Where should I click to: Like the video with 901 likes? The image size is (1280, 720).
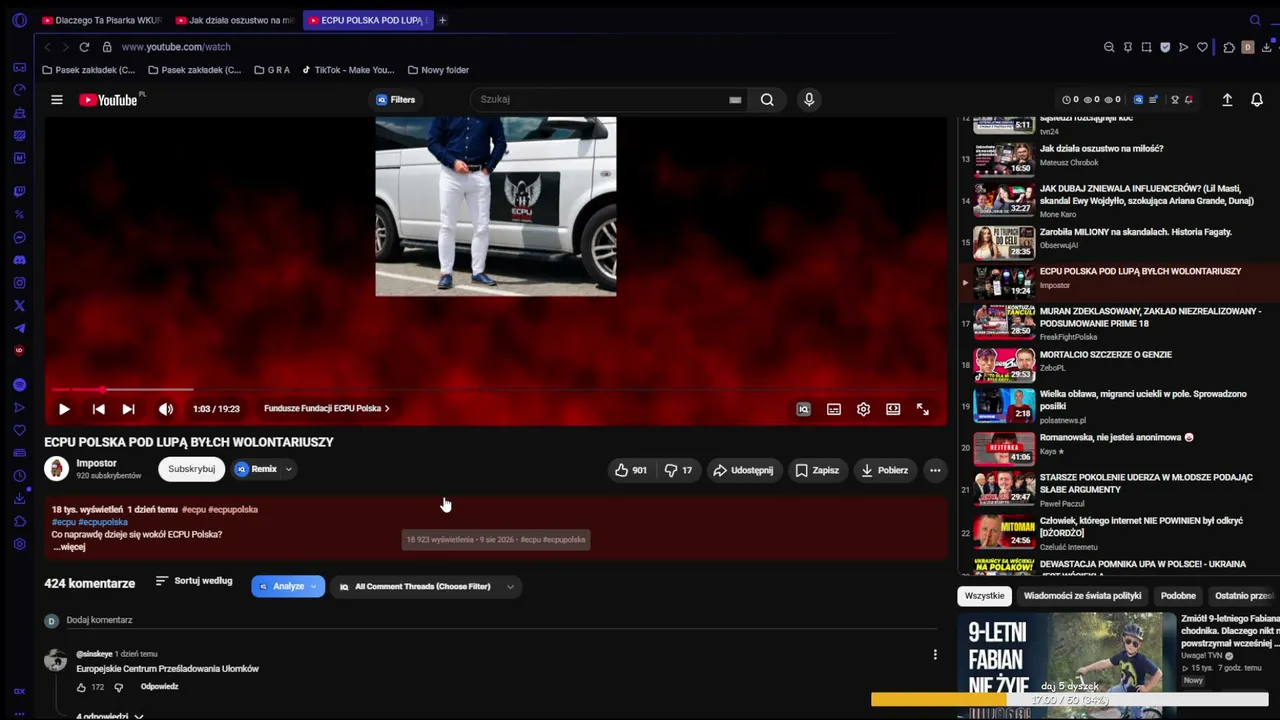pyautogui.click(x=631, y=470)
